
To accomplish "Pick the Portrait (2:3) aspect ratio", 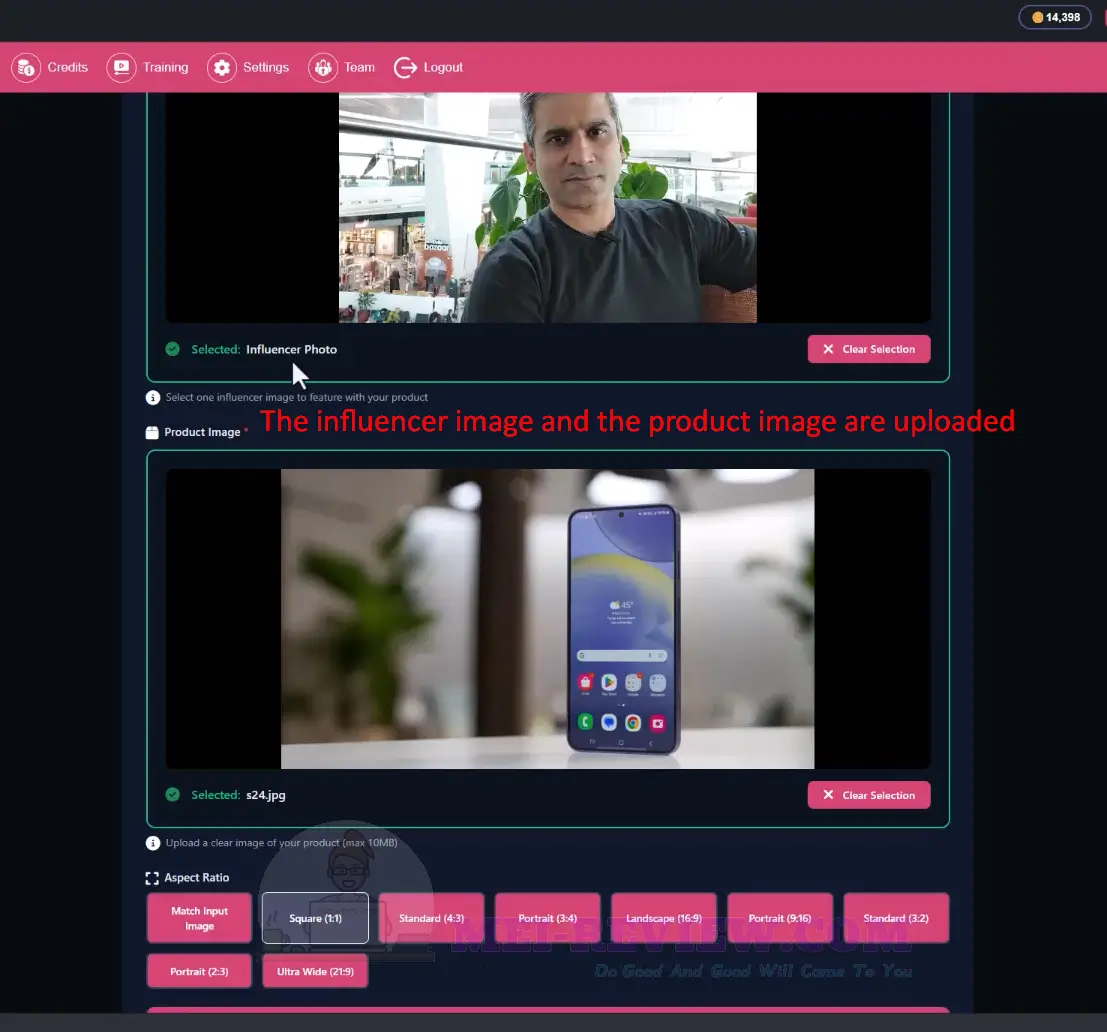I will 199,972.
